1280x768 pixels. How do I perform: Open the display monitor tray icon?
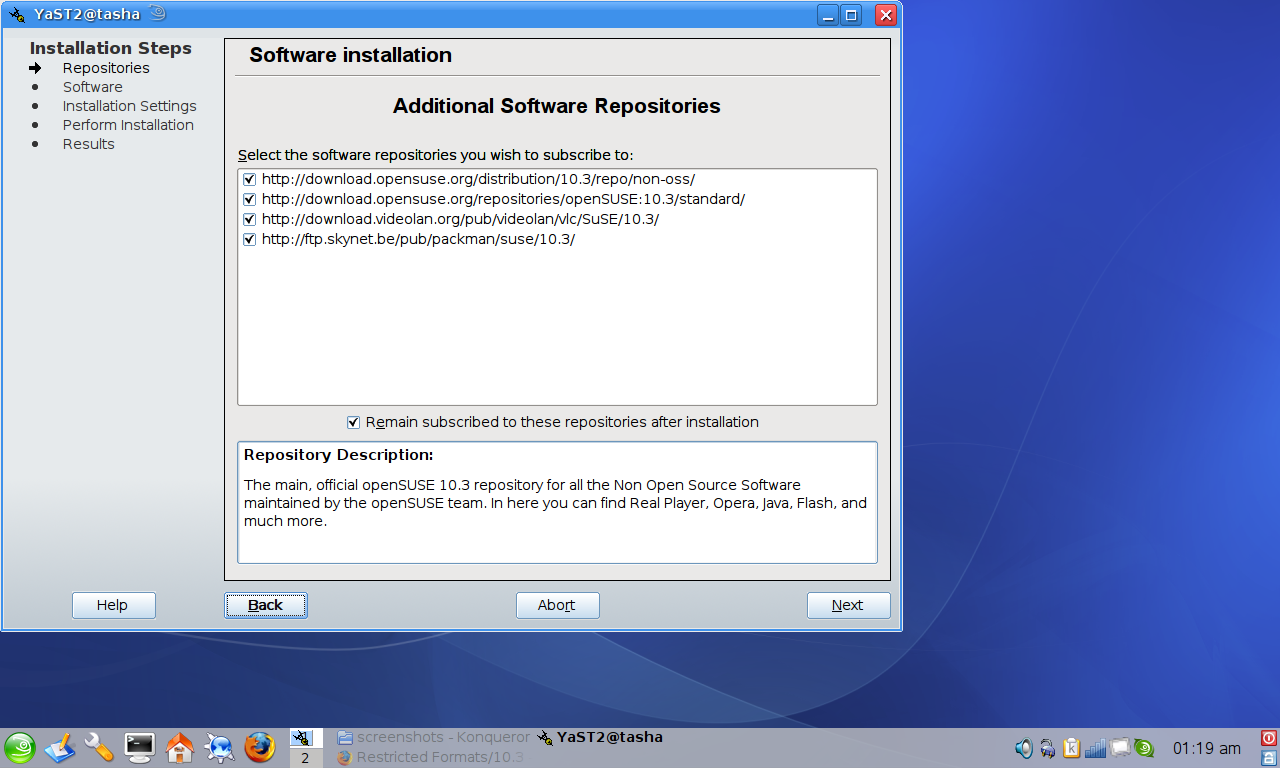1120,747
